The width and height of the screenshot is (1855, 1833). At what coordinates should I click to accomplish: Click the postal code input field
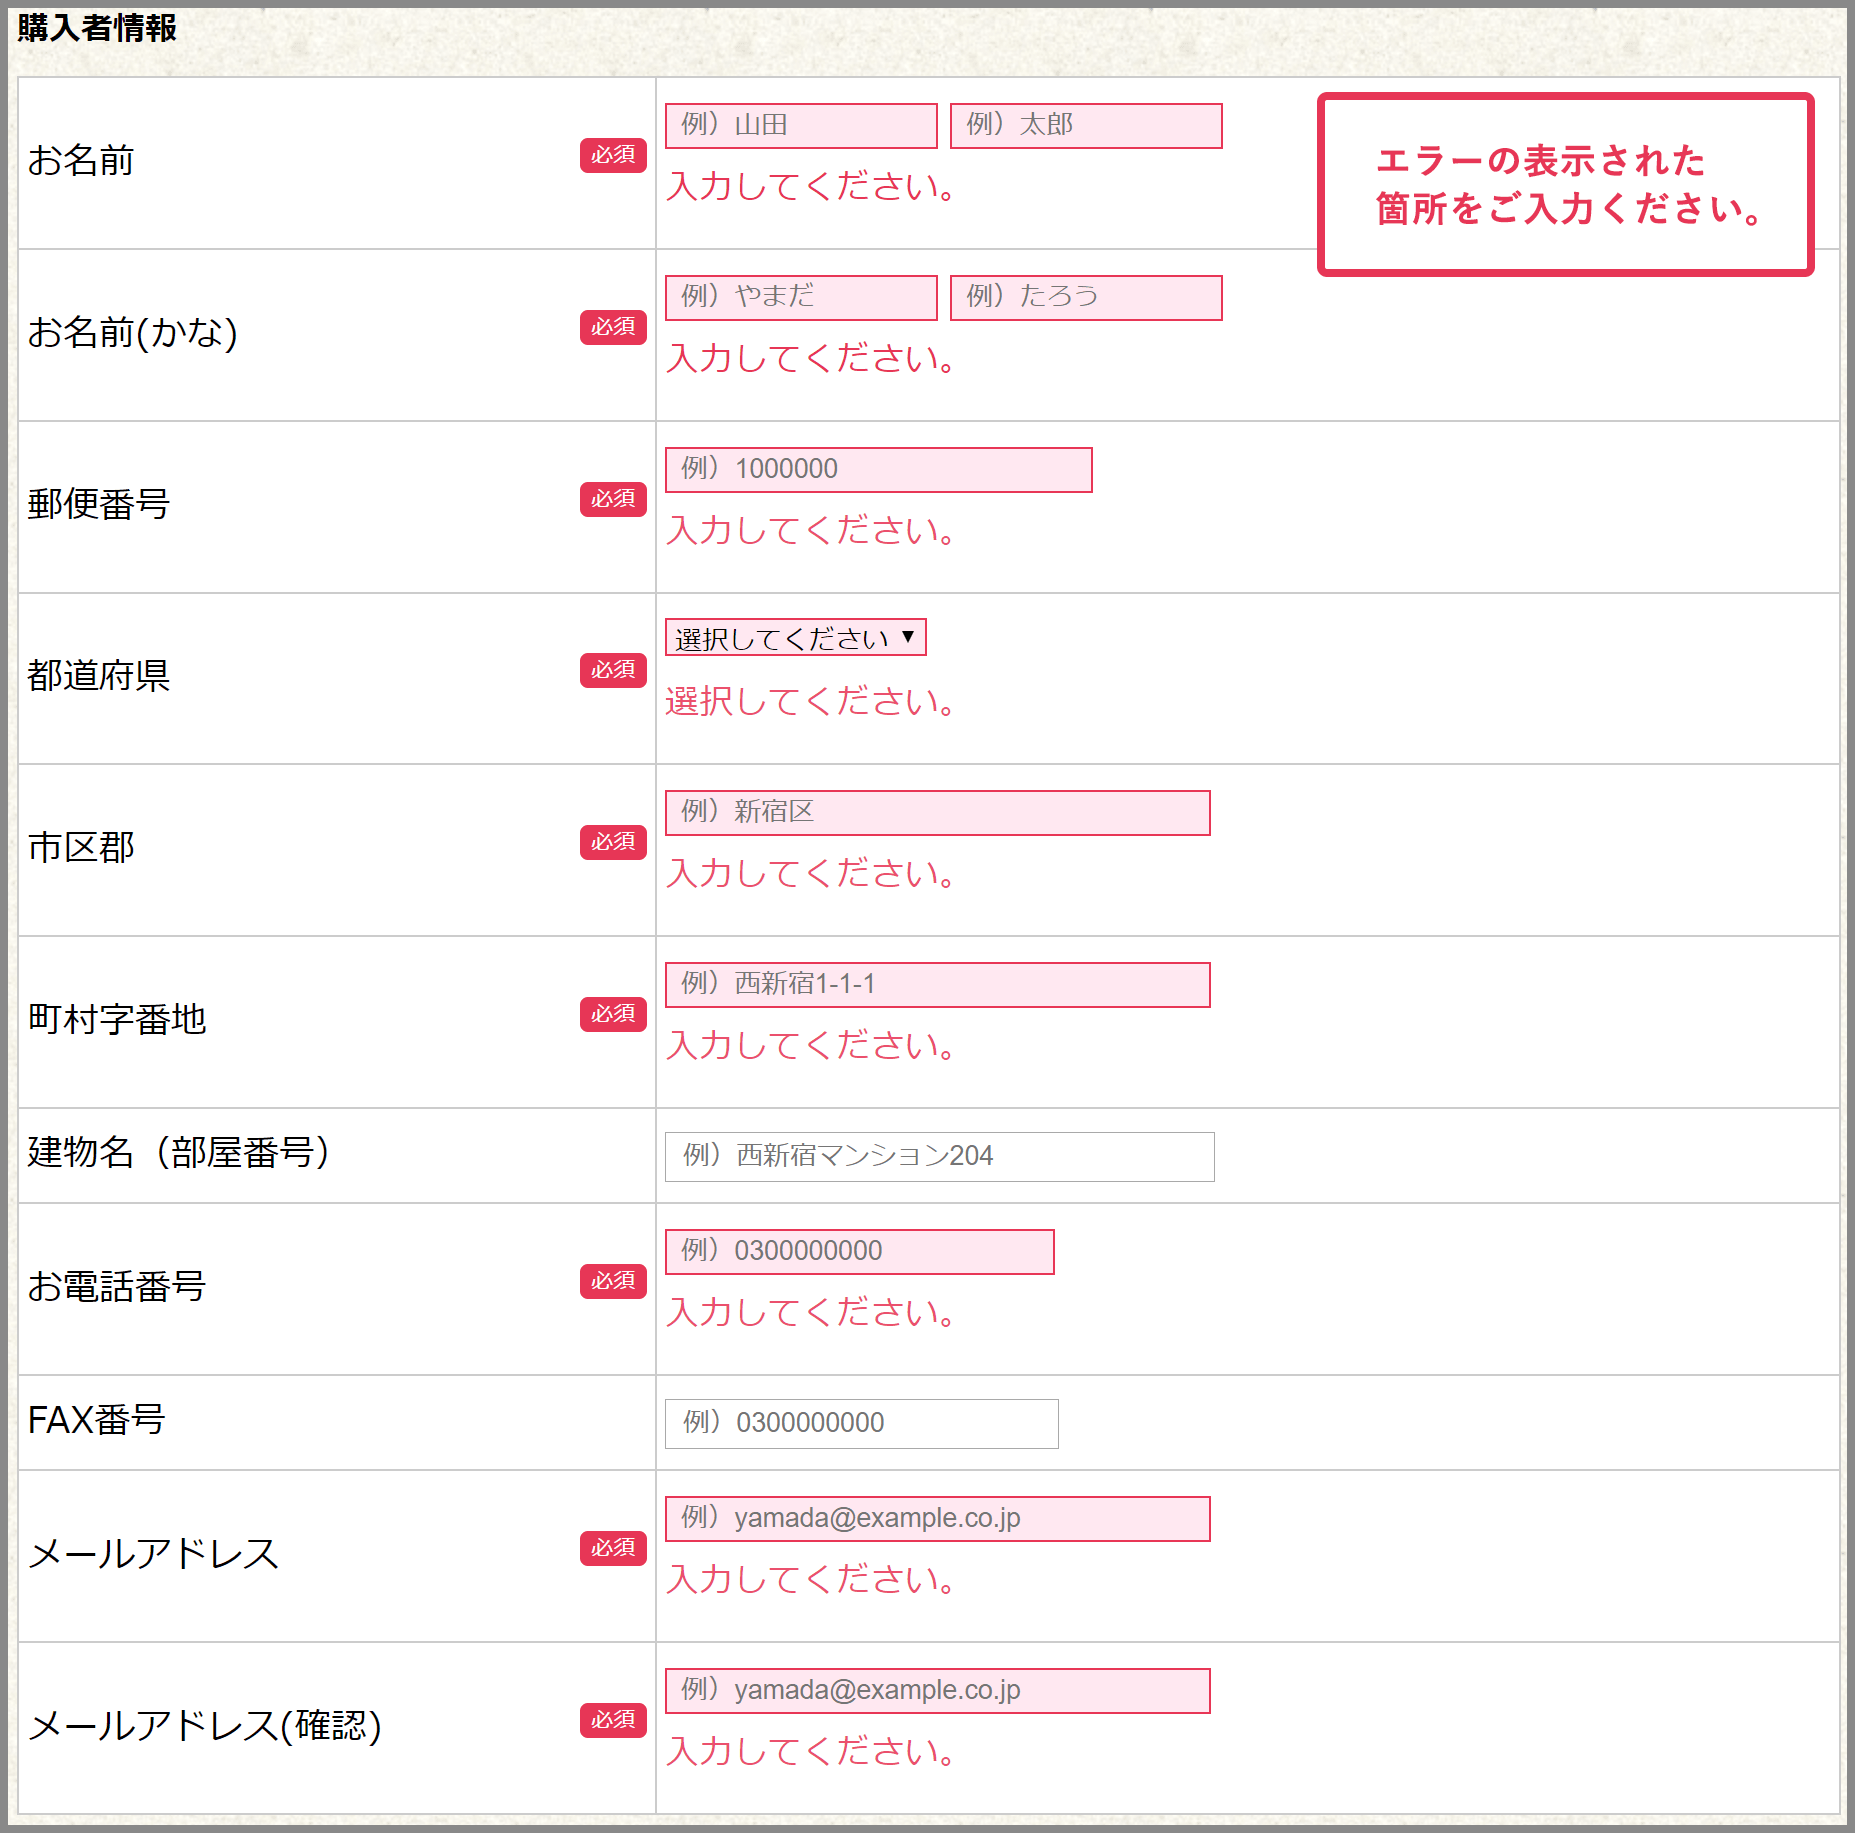pos(878,470)
